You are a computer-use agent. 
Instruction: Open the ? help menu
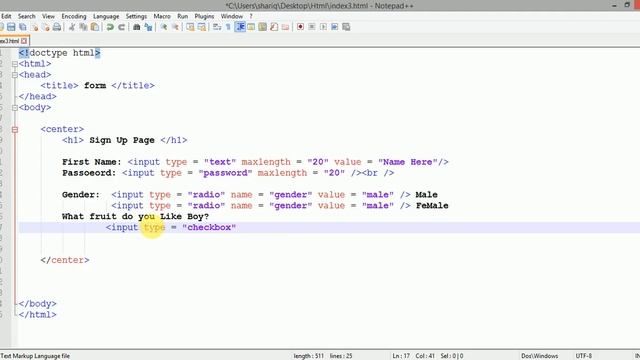tap(251, 16)
